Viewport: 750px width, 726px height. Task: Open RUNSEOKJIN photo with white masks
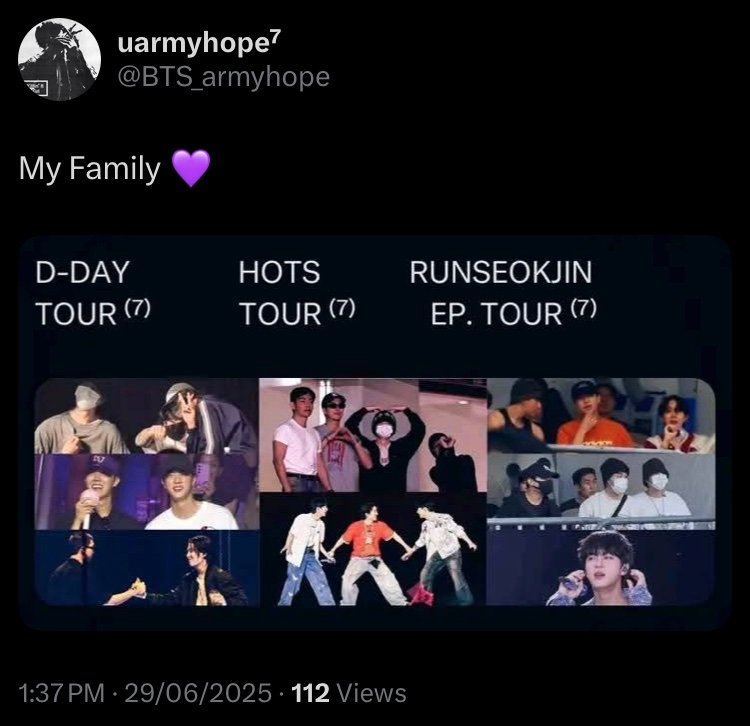click(601, 492)
